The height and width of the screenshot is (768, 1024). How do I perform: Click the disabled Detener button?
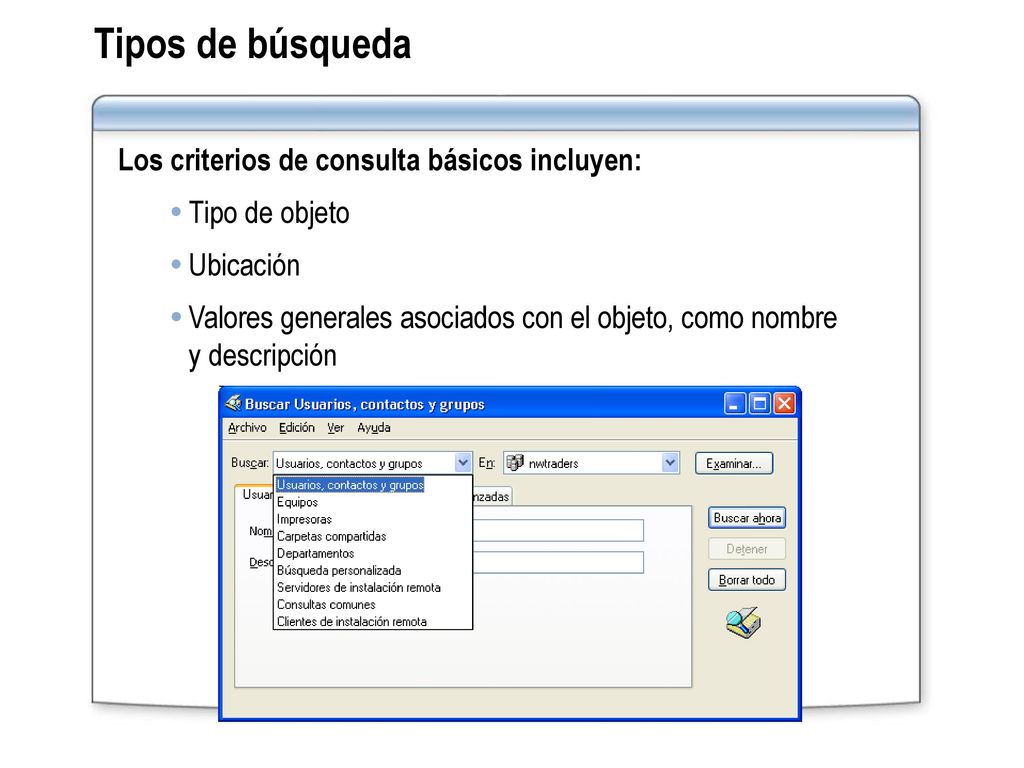tap(747, 549)
